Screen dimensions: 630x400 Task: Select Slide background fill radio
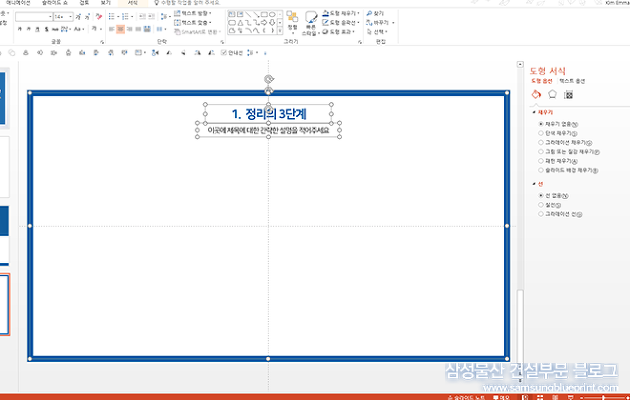click(541, 170)
